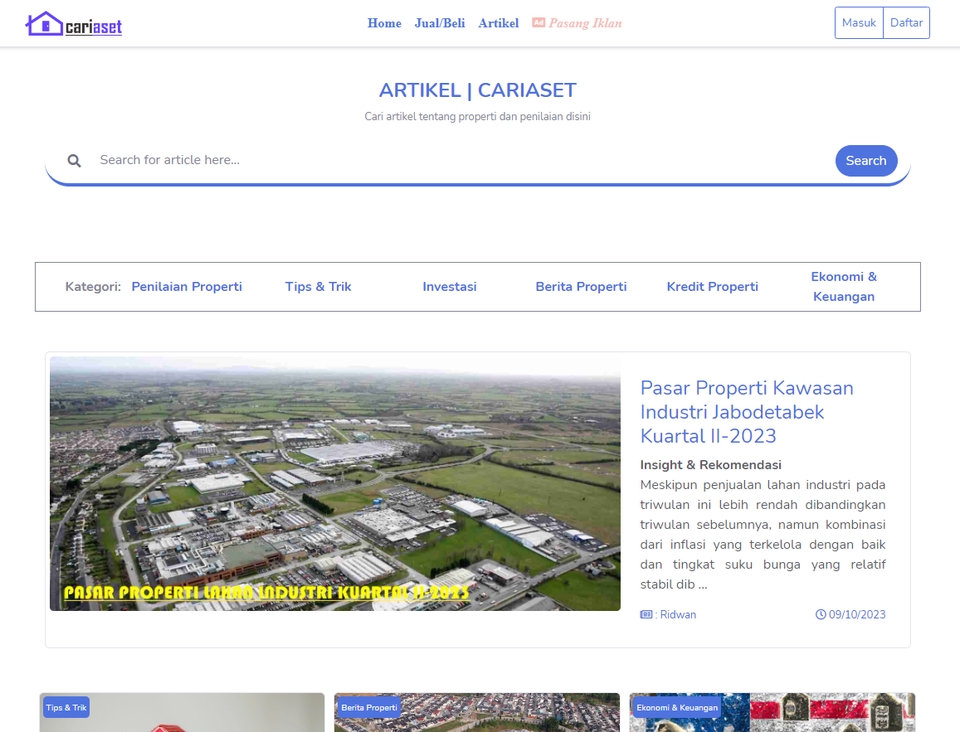The height and width of the screenshot is (732, 960).
Task: Click the featured article aerial photo thumbnail
Action: [x=335, y=483]
